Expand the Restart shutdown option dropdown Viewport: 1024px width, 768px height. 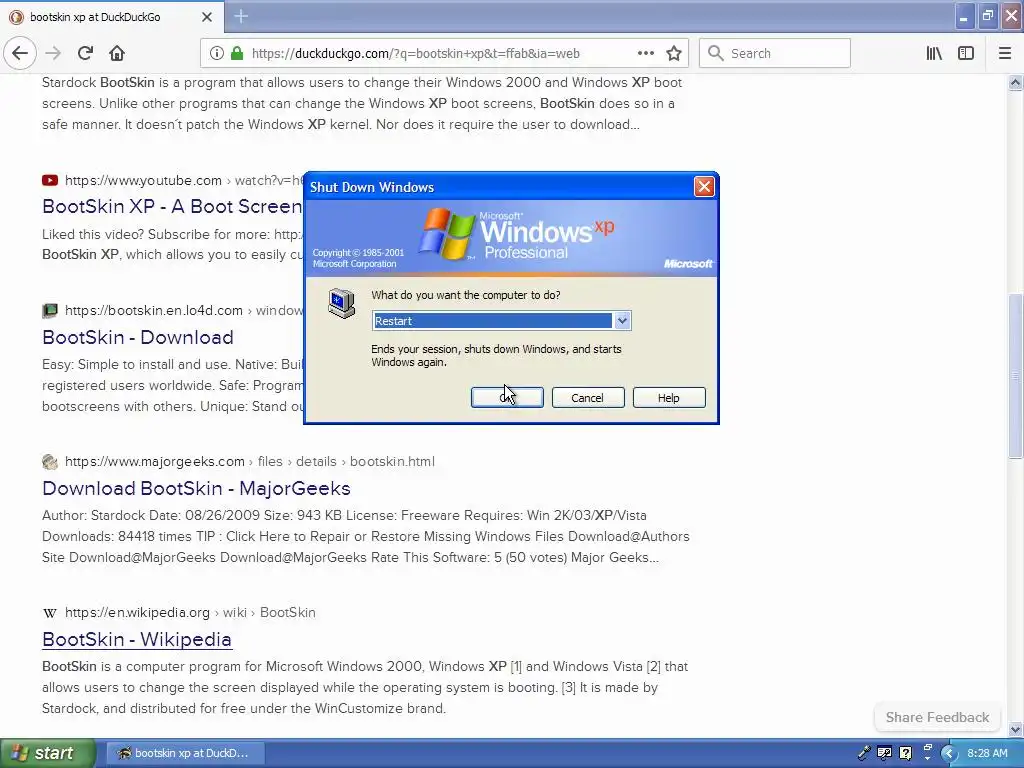click(622, 321)
